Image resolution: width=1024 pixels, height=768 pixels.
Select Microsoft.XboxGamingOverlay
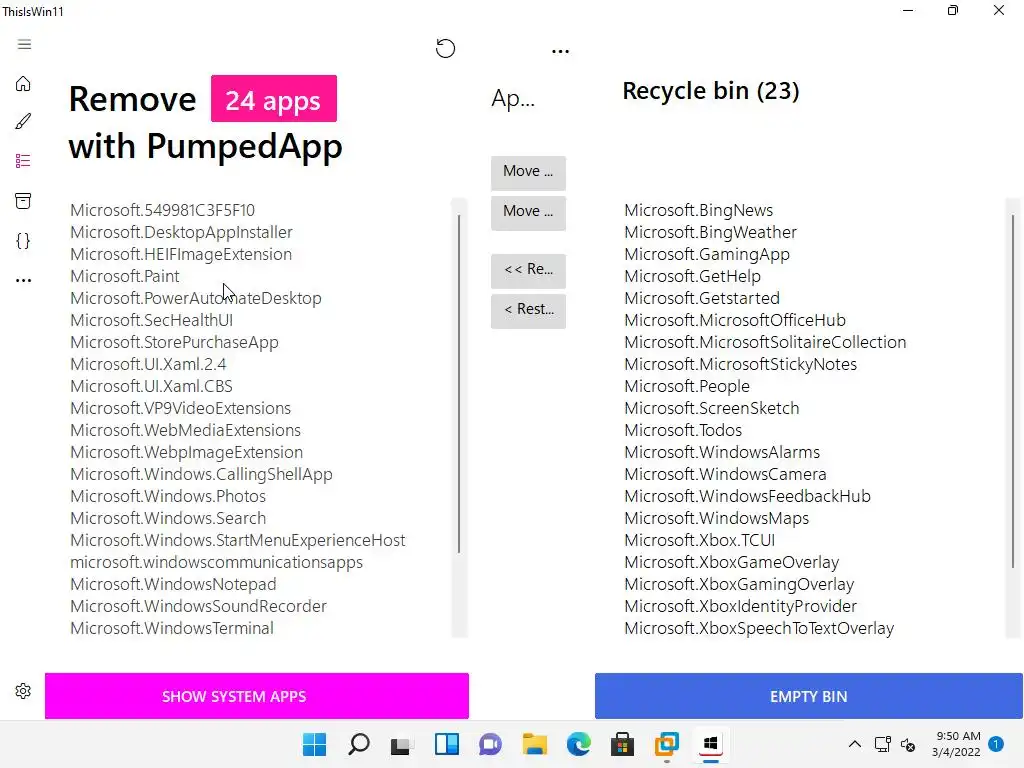click(x=739, y=584)
